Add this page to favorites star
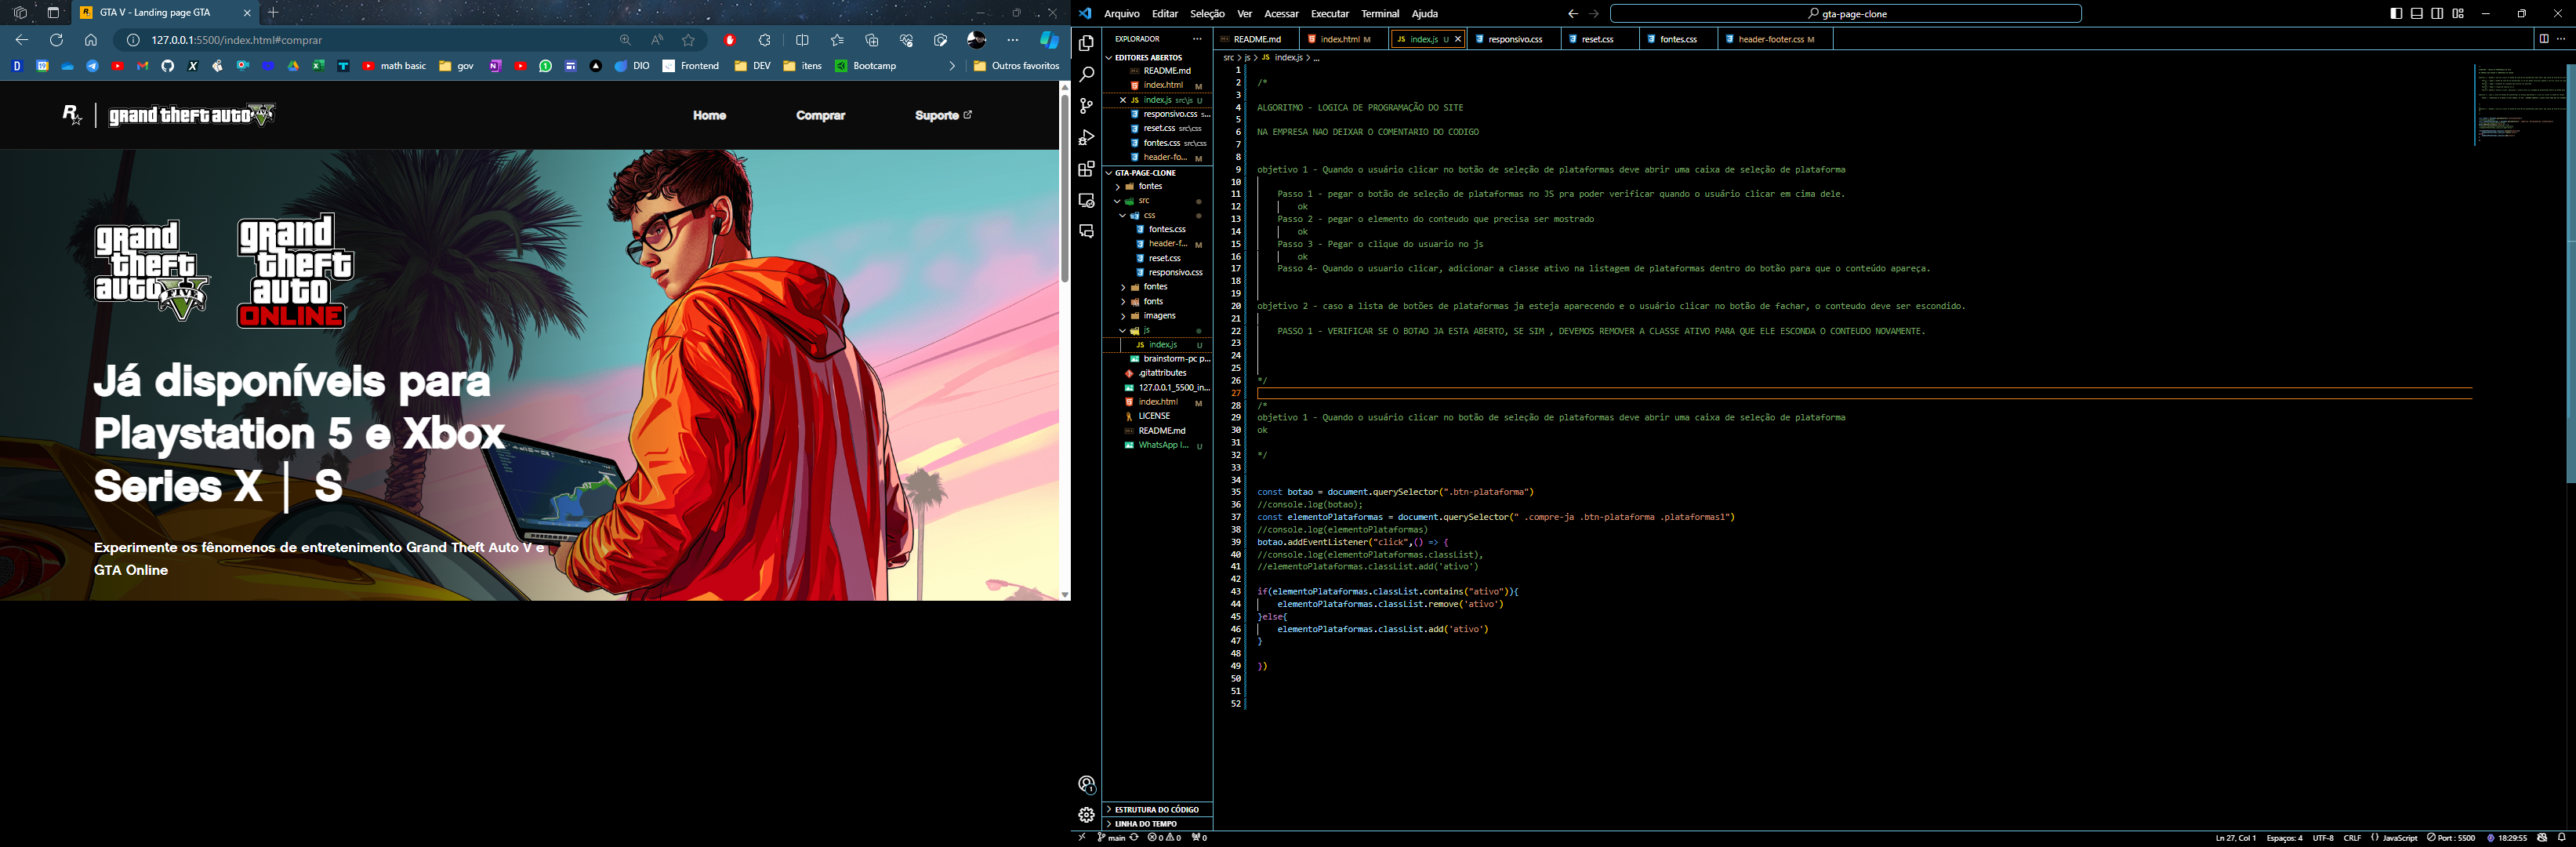2576x847 pixels. click(x=688, y=40)
